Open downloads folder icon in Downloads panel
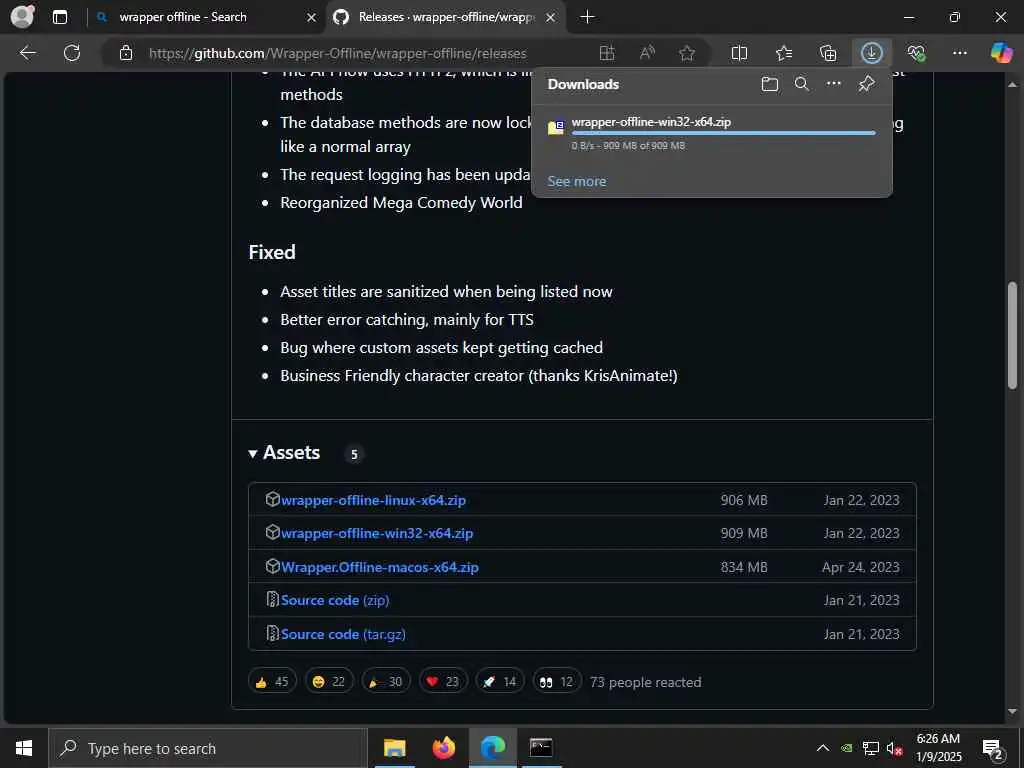1024x768 pixels. [x=770, y=84]
